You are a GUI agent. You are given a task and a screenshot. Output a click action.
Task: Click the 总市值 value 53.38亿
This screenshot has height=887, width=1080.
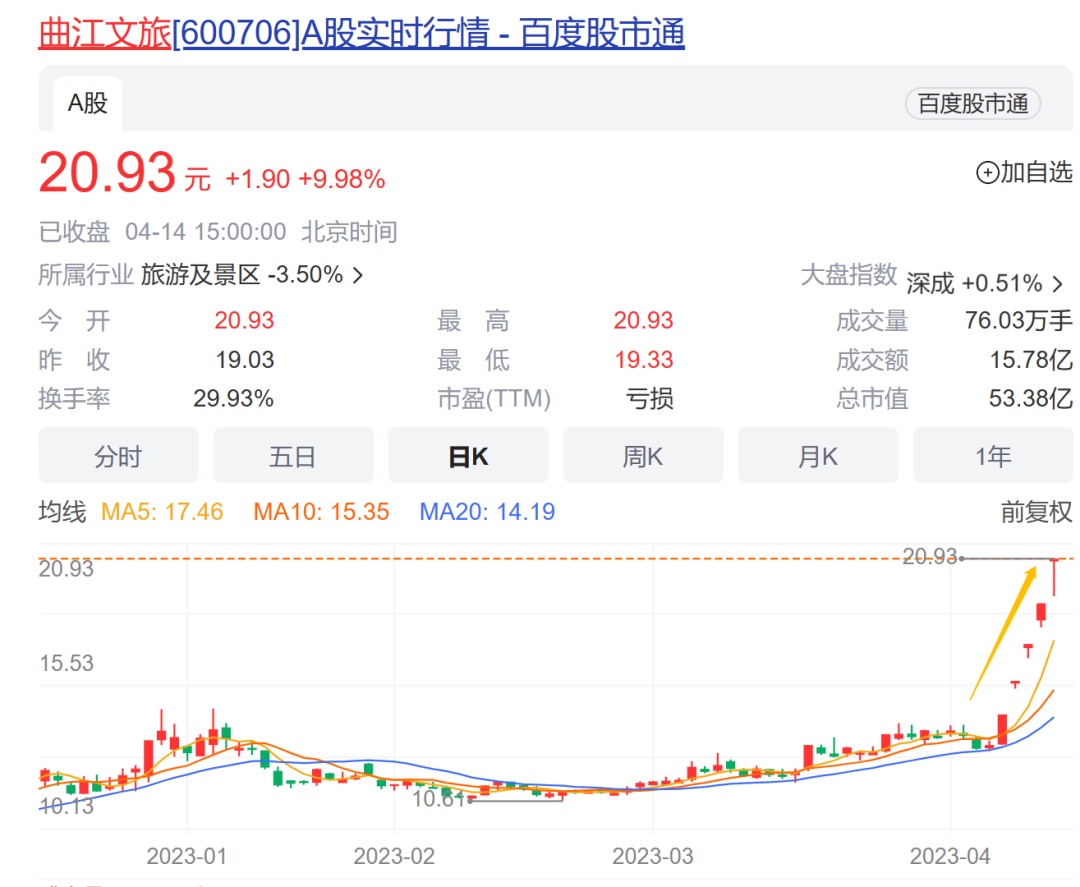(x=1031, y=398)
